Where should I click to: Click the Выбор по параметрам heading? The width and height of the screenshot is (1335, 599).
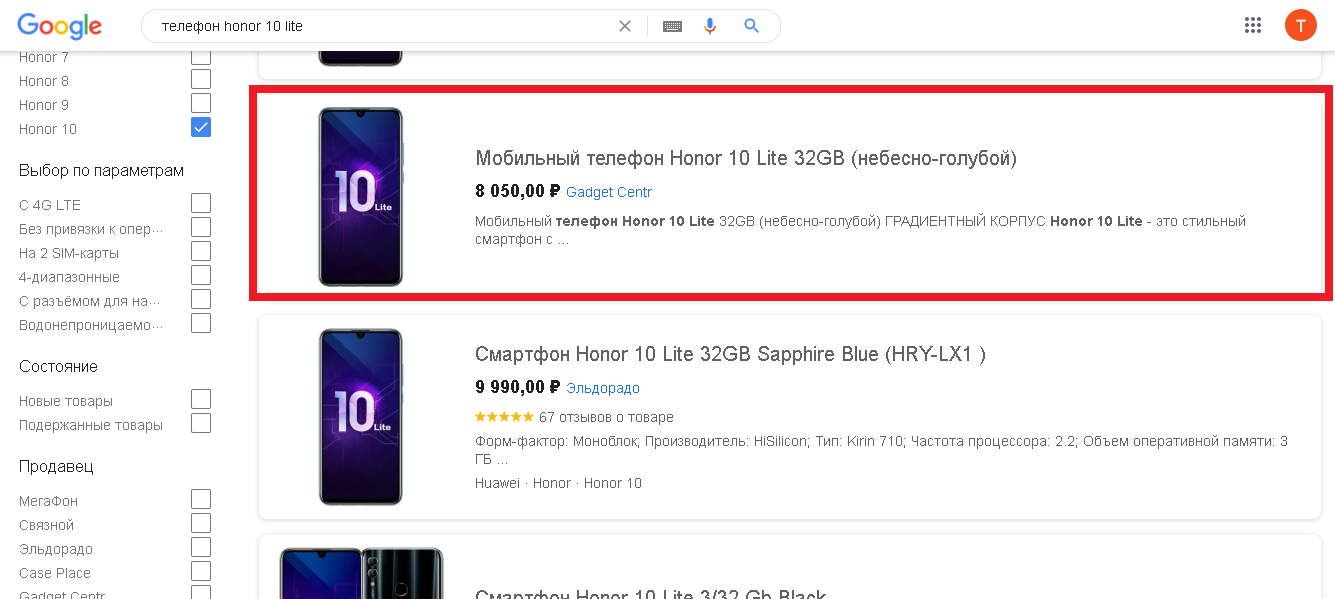[101, 171]
